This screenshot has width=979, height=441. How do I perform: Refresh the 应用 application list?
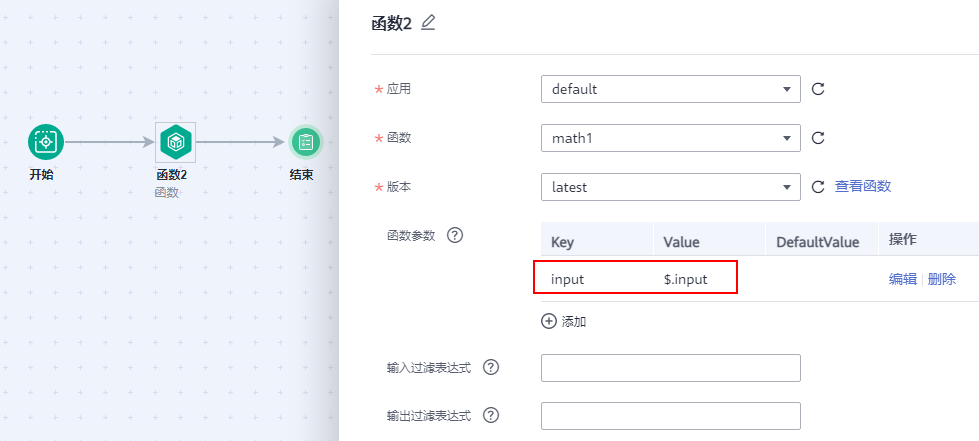(818, 89)
